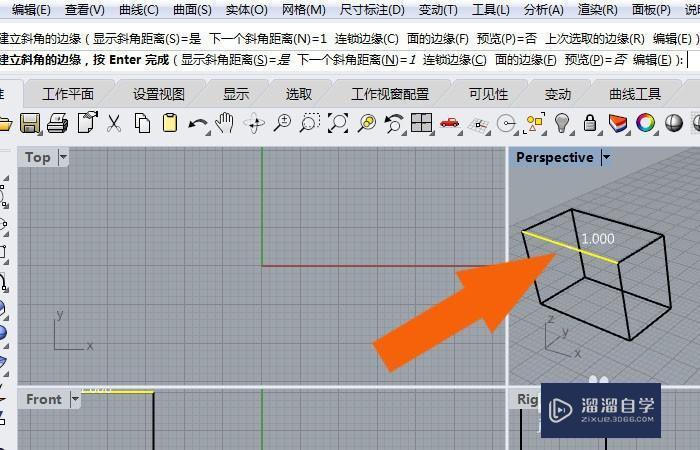Open the 编辑(E) menu
The height and width of the screenshot is (450, 700).
point(31,9)
